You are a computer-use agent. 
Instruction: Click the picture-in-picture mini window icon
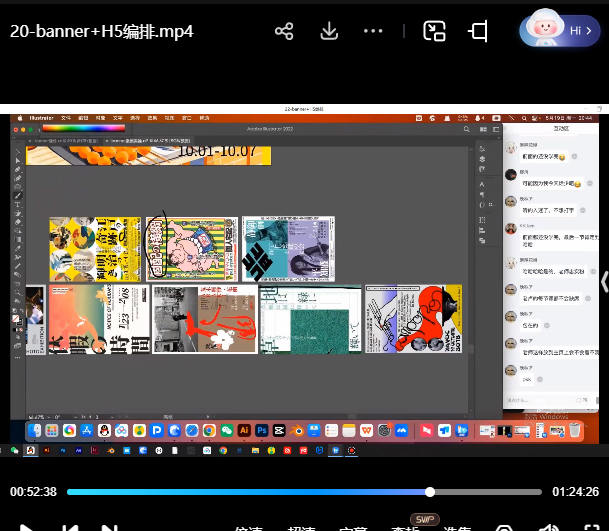click(x=434, y=31)
